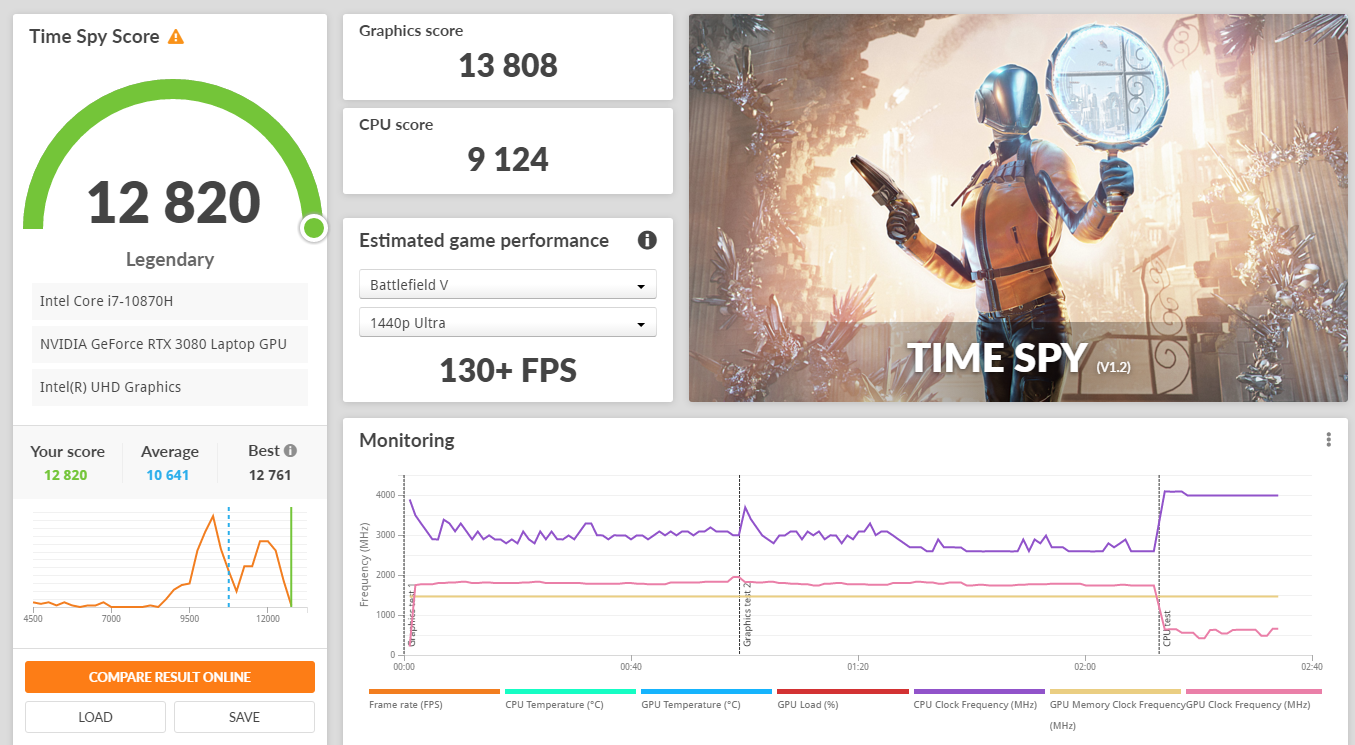The image size is (1355, 745).
Task: Click COMPARE RESULT ONLINE button
Action: click(x=170, y=677)
